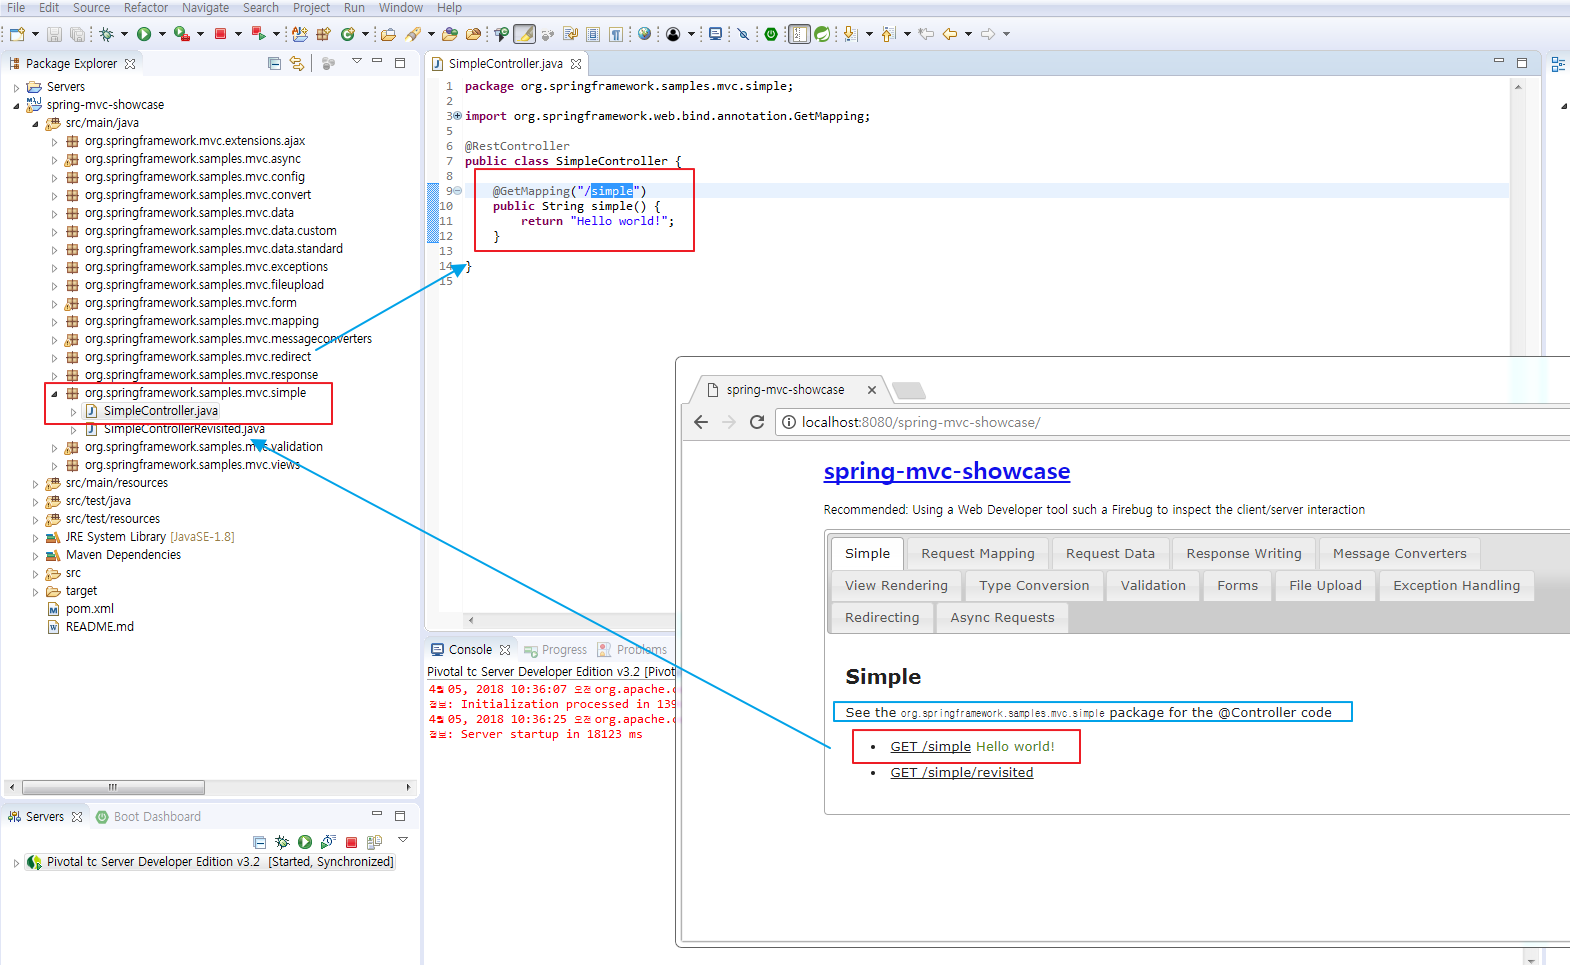Close the SimpleController.java editor tab

[576, 63]
